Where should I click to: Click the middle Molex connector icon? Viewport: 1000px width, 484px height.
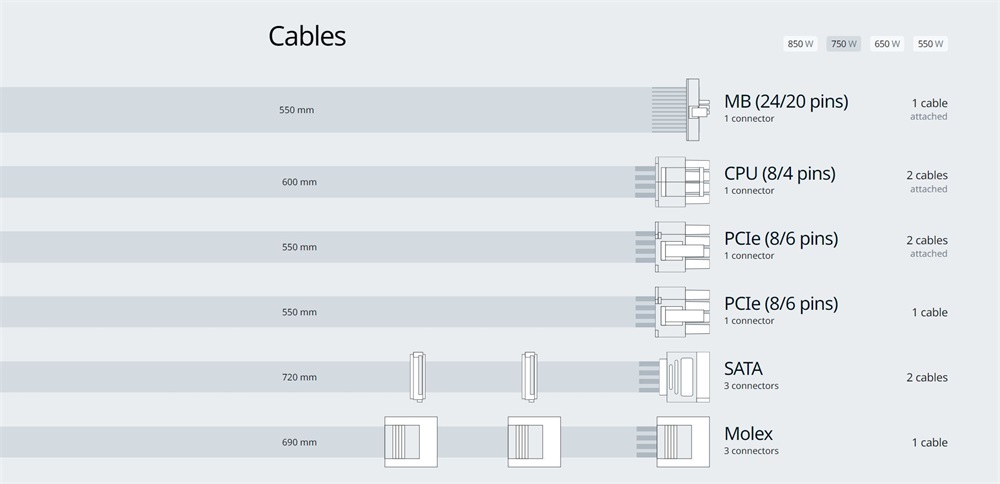[x=534, y=442]
